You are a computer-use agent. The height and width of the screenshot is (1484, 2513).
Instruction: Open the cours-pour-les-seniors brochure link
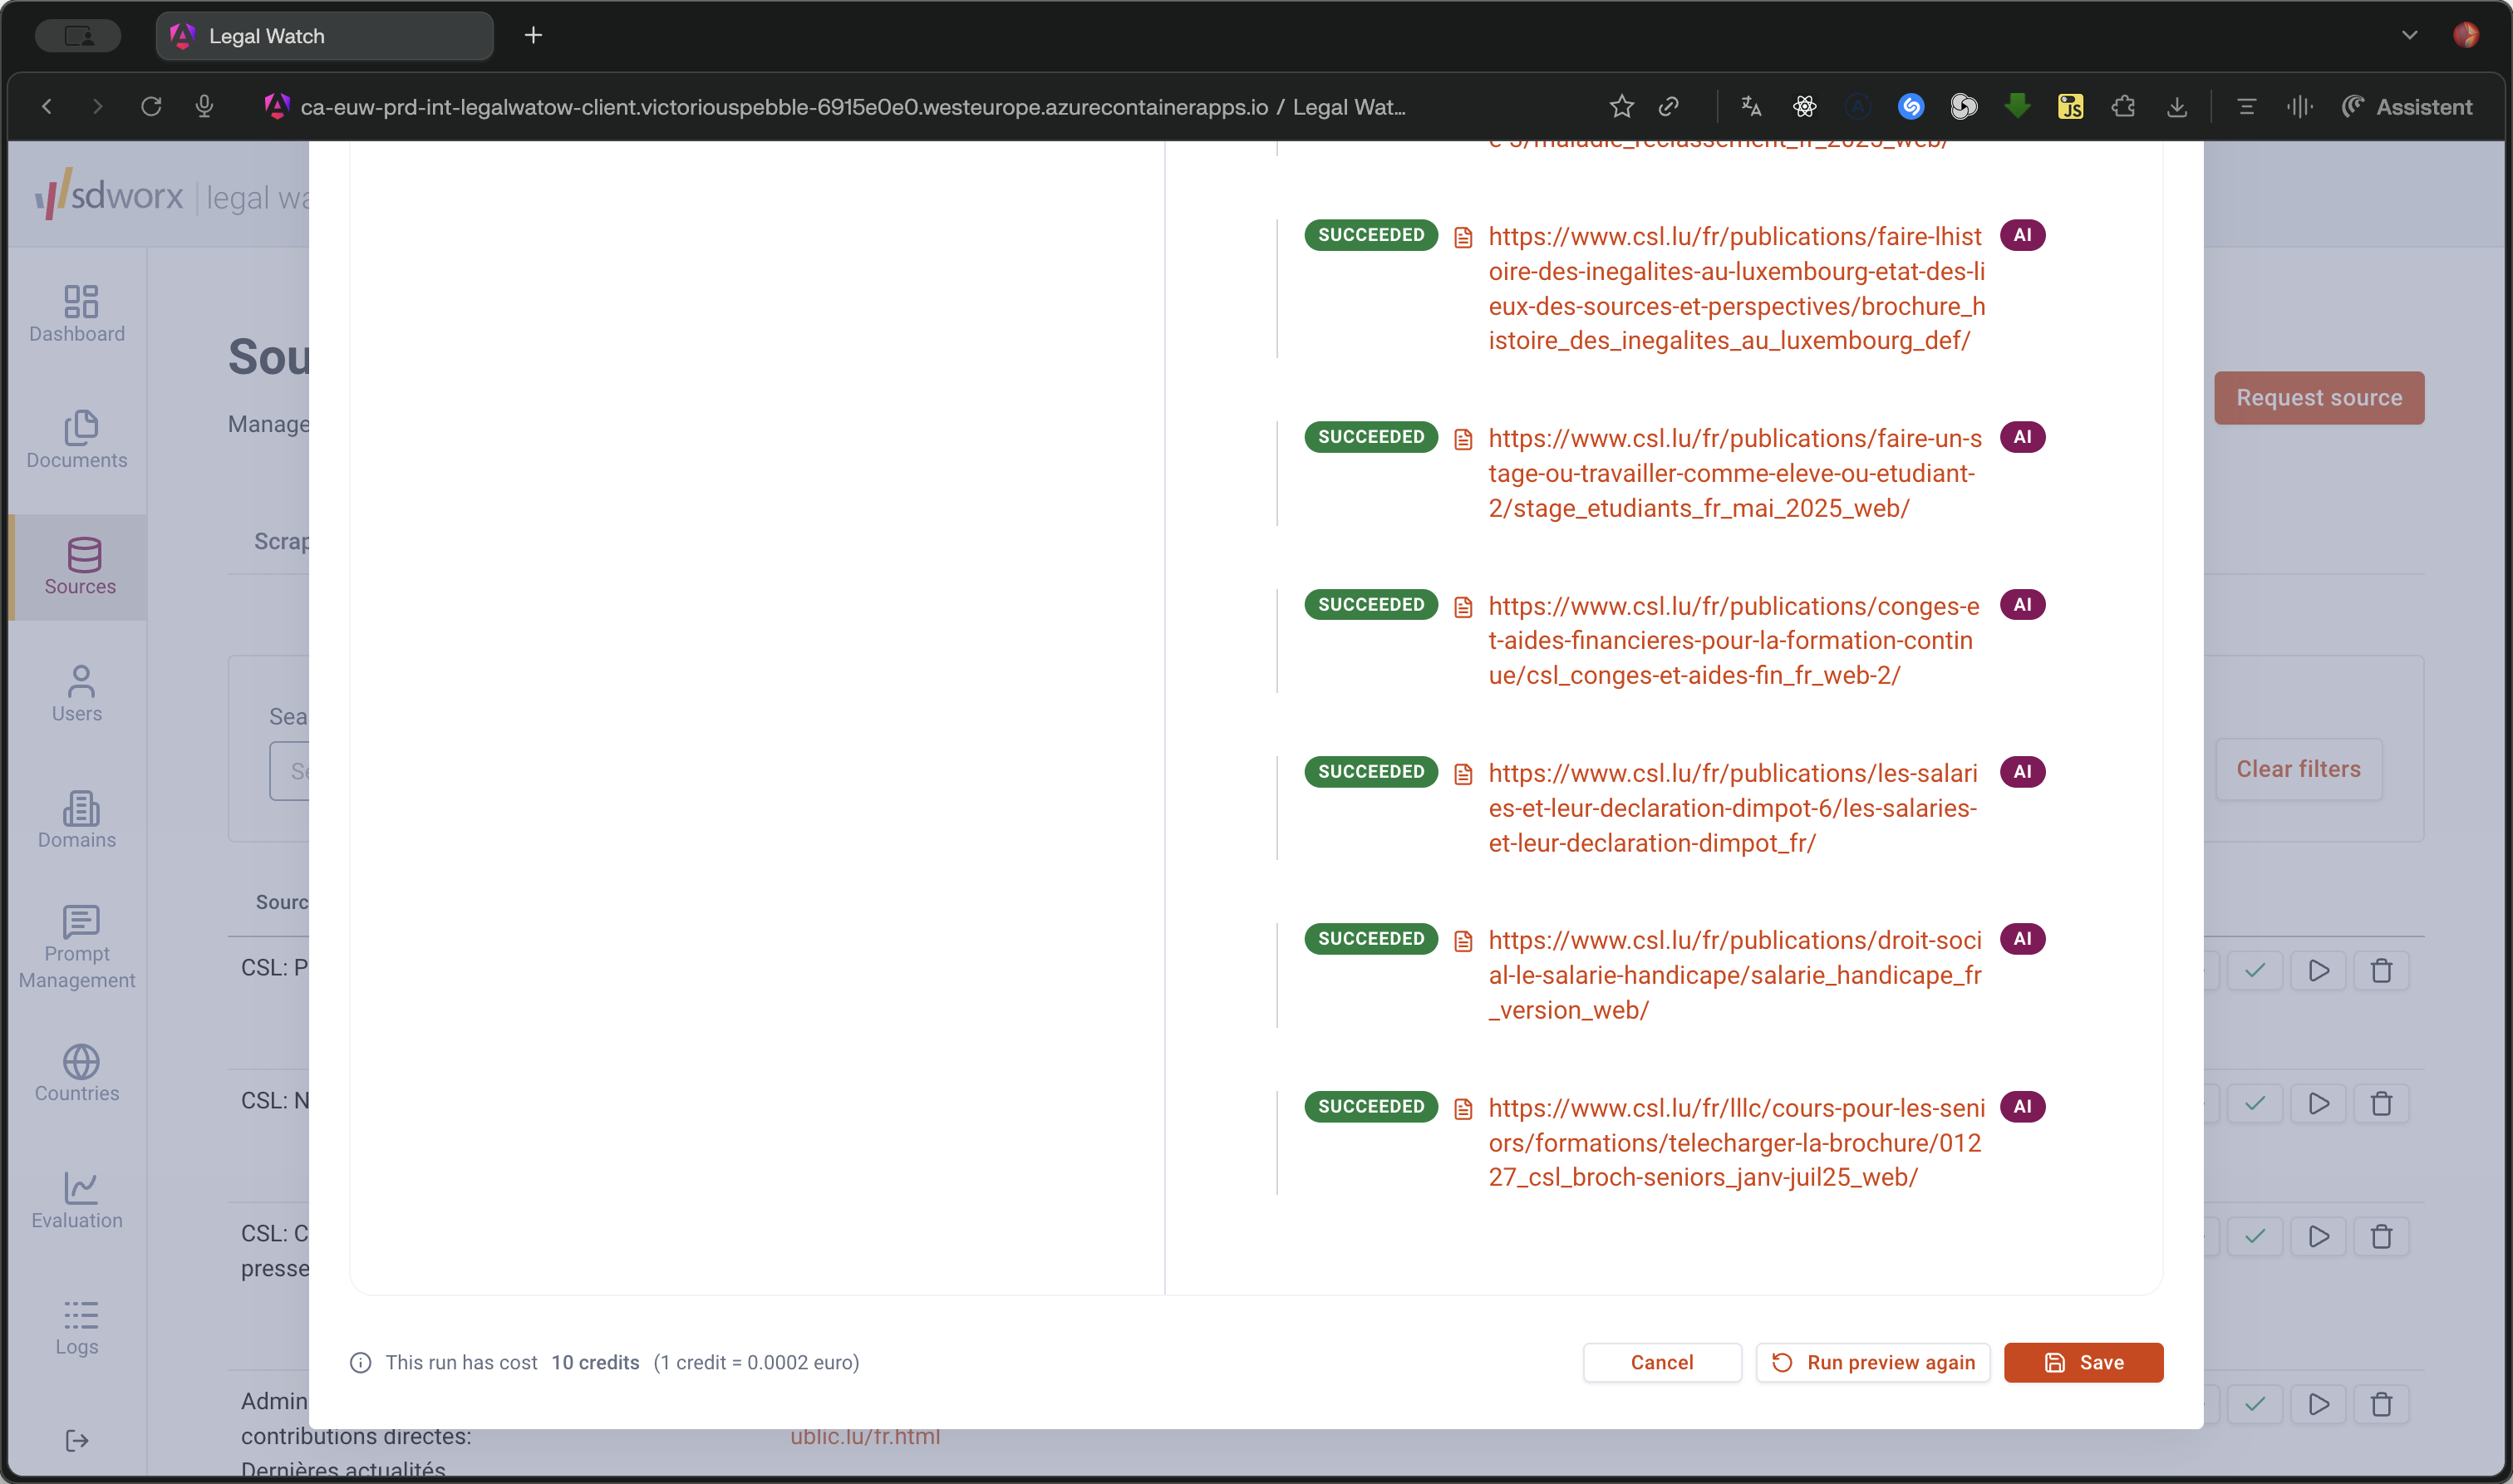[x=1736, y=1142]
